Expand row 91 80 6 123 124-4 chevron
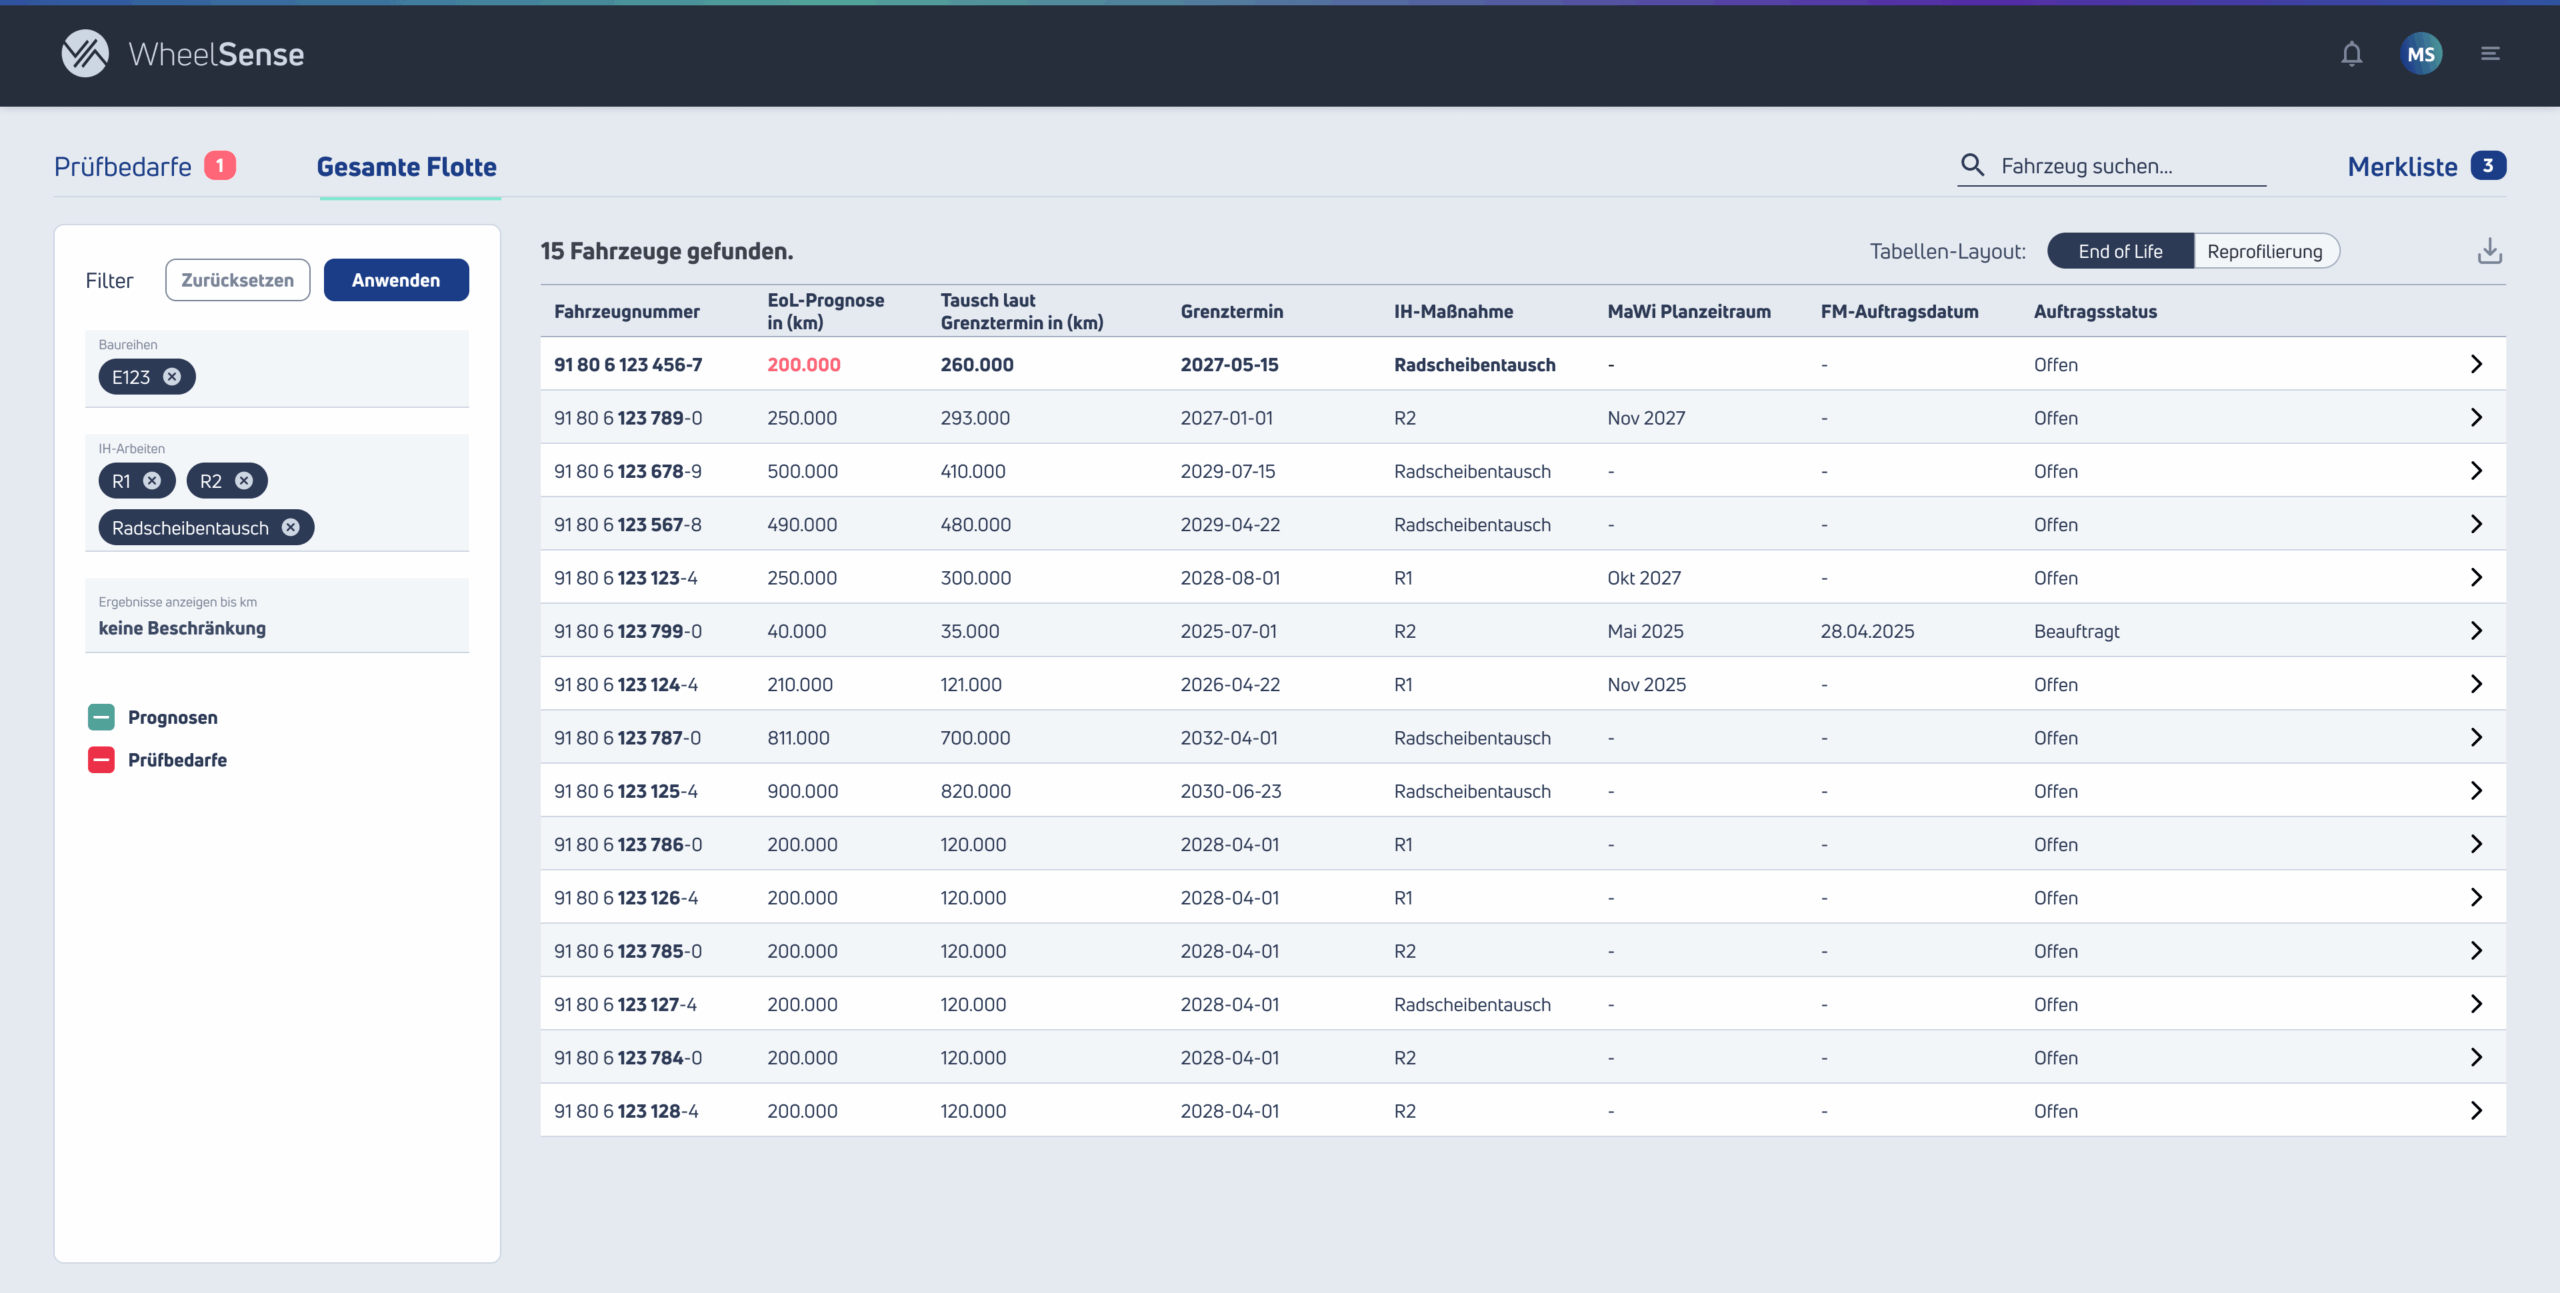The width and height of the screenshot is (2560, 1293). pyautogui.click(x=2476, y=684)
